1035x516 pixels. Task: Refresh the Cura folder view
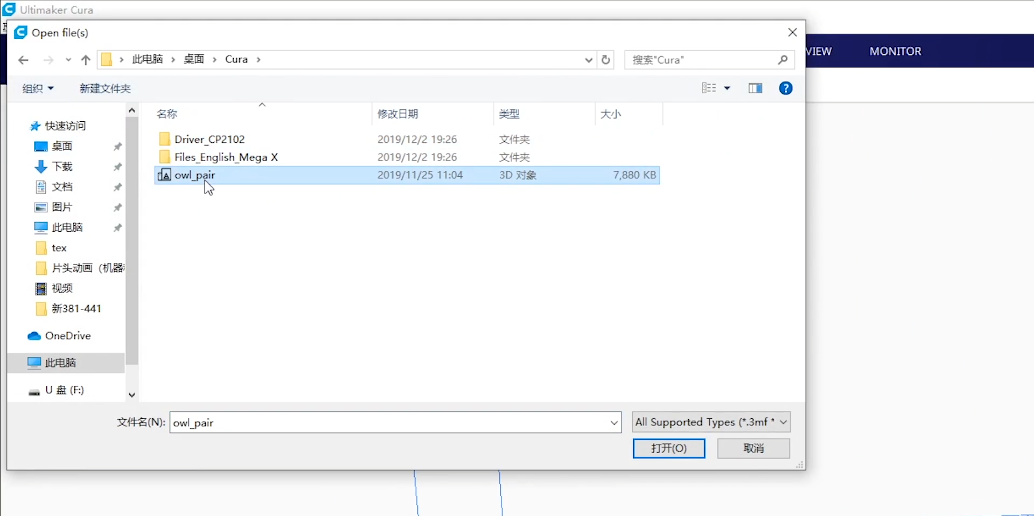[605, 59]
